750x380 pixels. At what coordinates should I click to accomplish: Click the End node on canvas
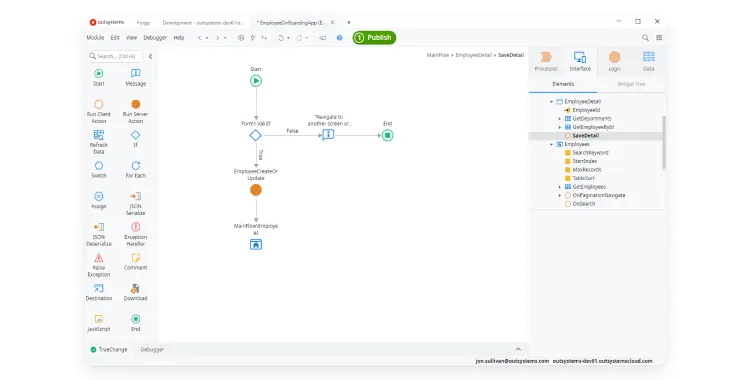387,135
